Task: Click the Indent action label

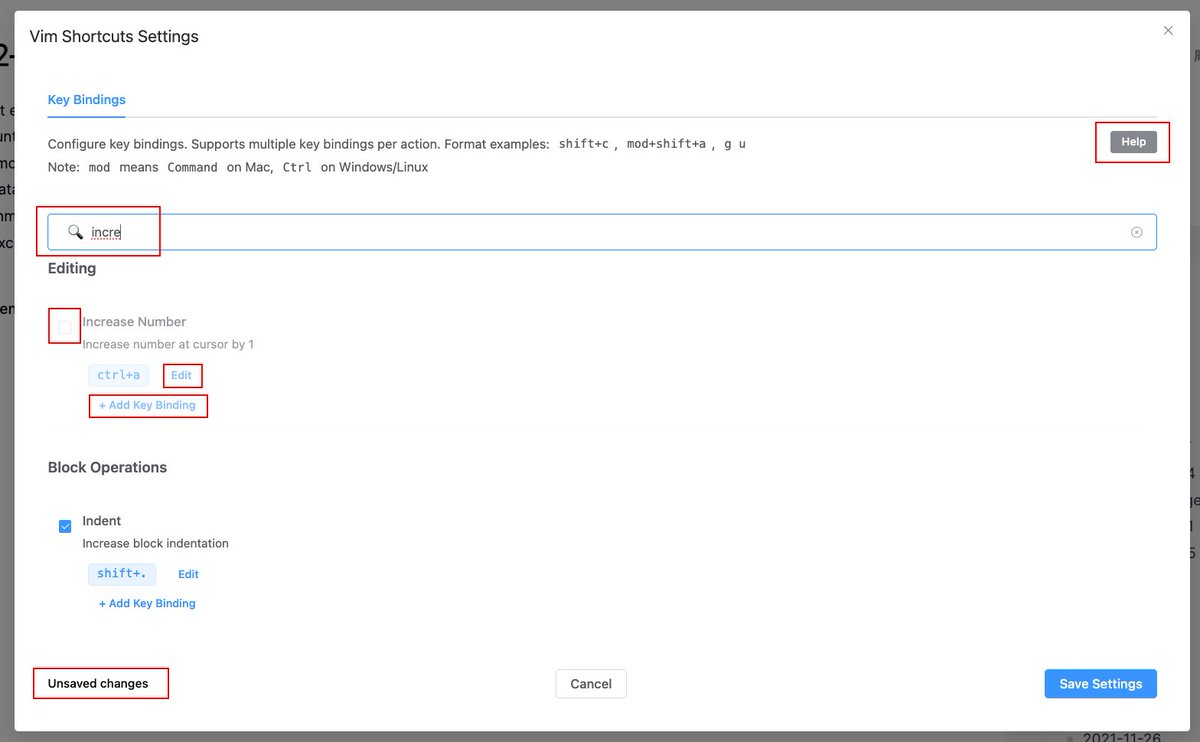Action: pos(102,521)
